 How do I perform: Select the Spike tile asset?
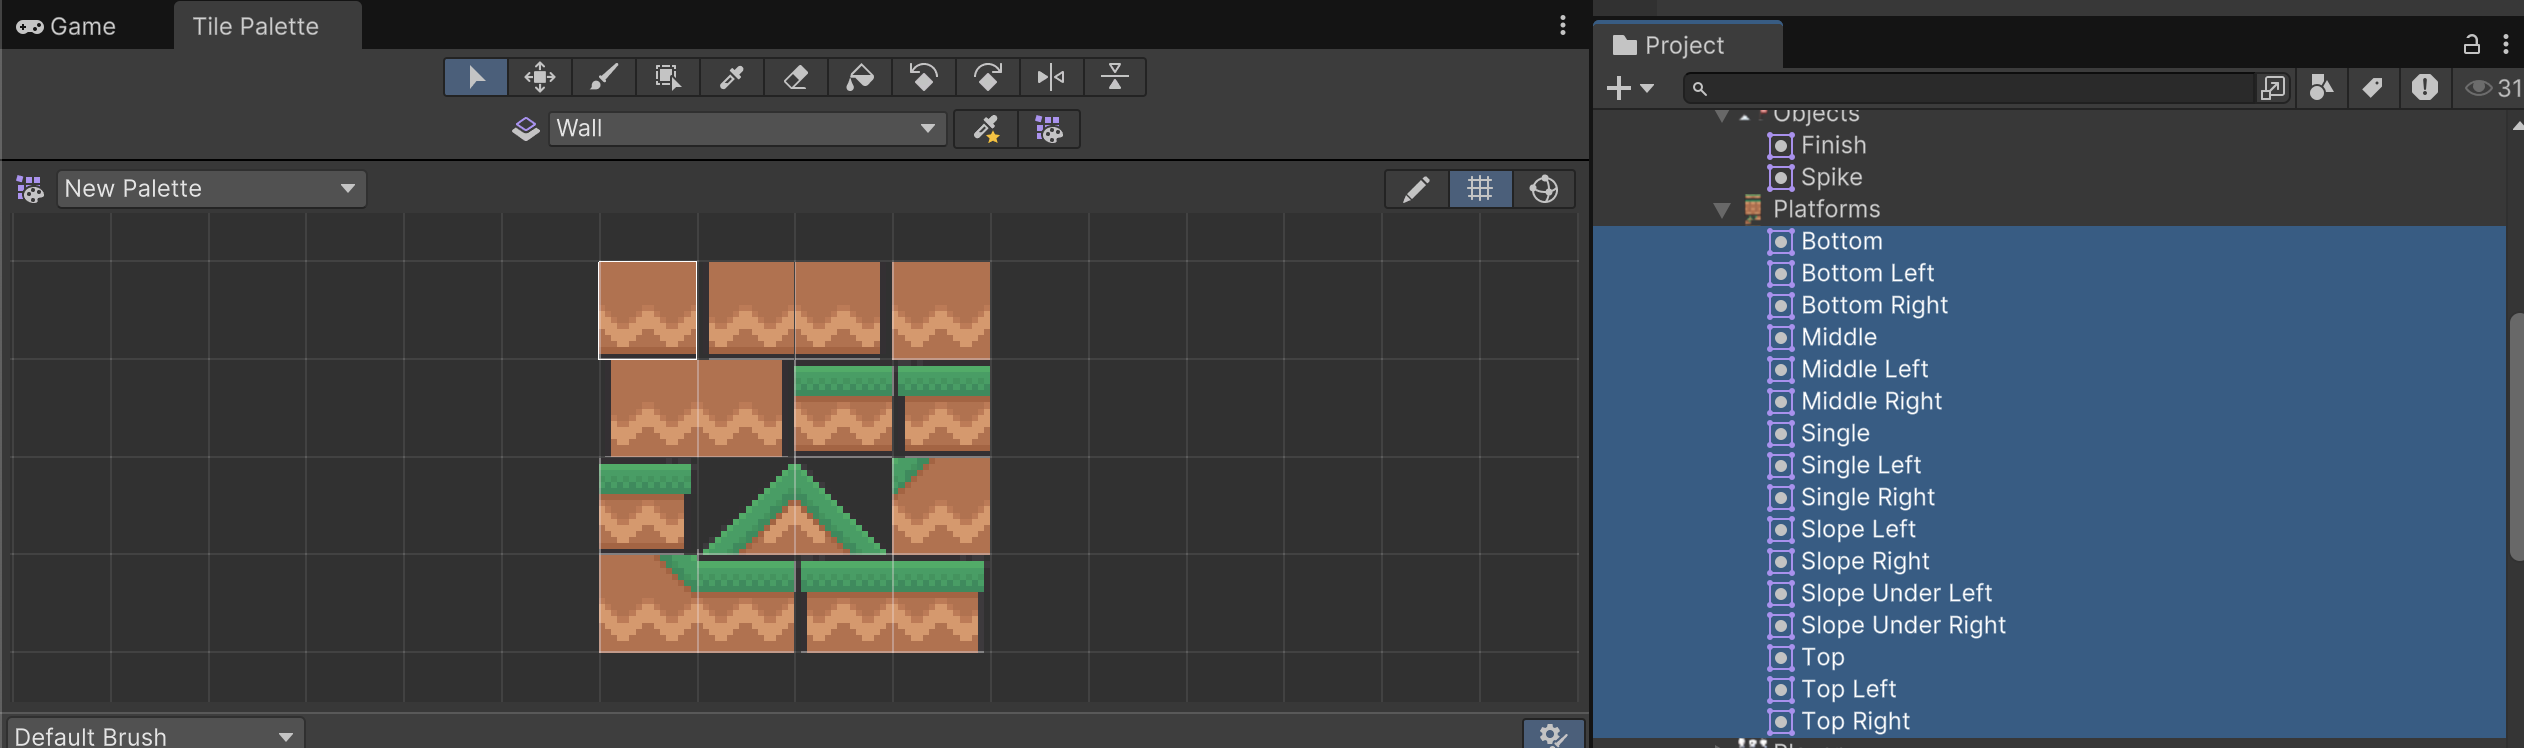(x=1831, y=177)
